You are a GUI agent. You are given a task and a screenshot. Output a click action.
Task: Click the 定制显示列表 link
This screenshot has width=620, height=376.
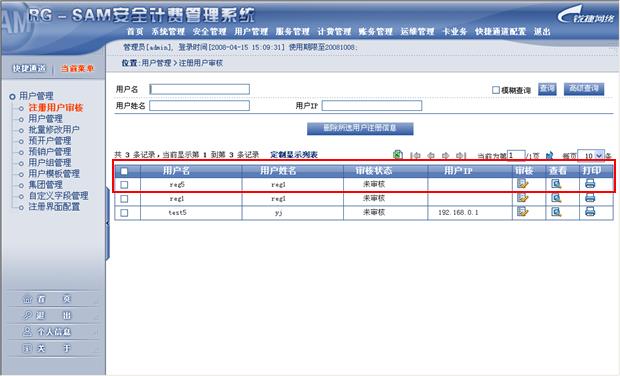294,155
